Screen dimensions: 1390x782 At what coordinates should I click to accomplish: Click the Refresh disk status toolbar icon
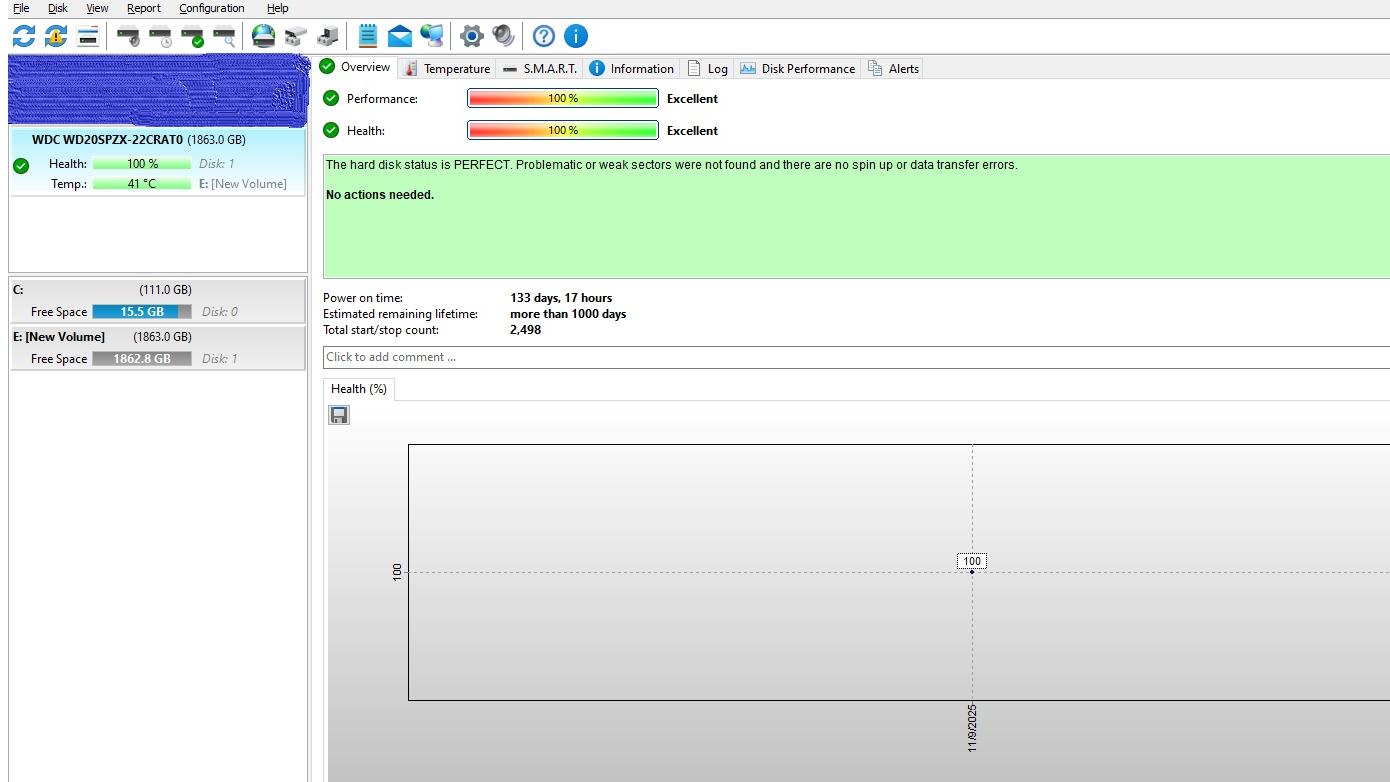click(23, 36)
